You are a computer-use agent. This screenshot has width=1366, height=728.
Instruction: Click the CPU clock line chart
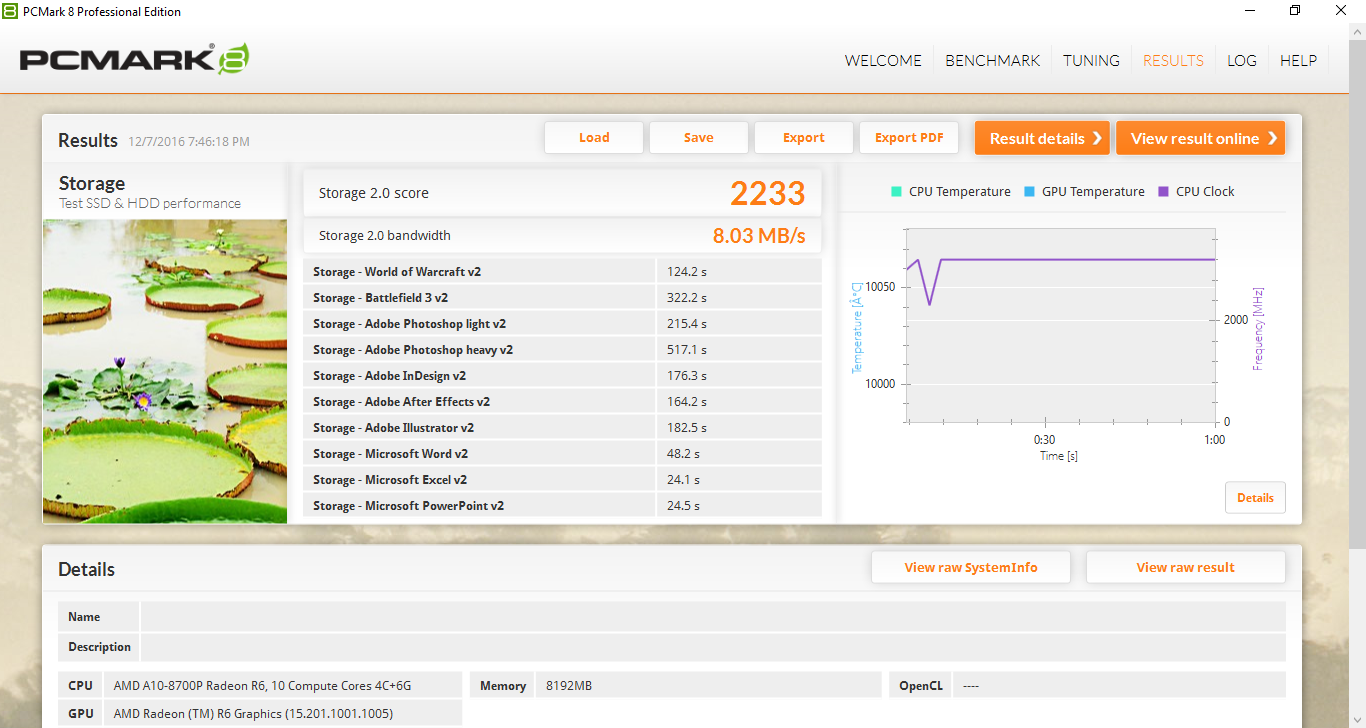click(x=1061, y=324)
